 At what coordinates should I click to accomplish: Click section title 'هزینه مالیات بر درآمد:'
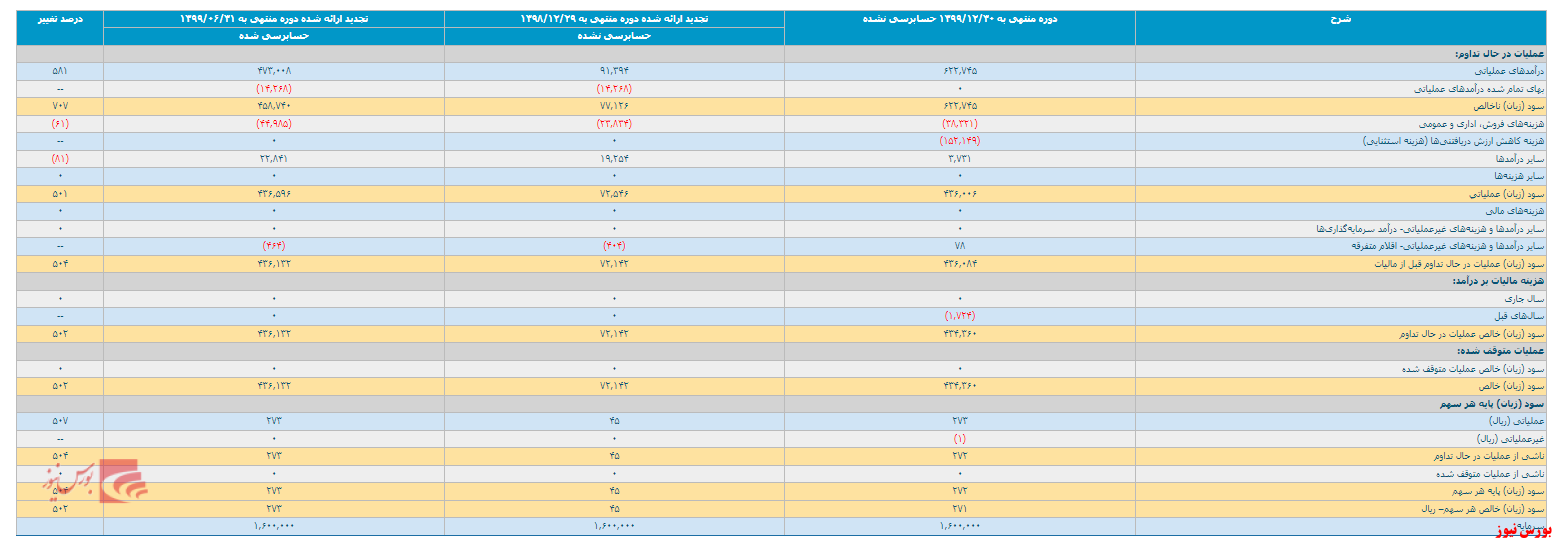pyautogui.click(x=1499, y=281)
